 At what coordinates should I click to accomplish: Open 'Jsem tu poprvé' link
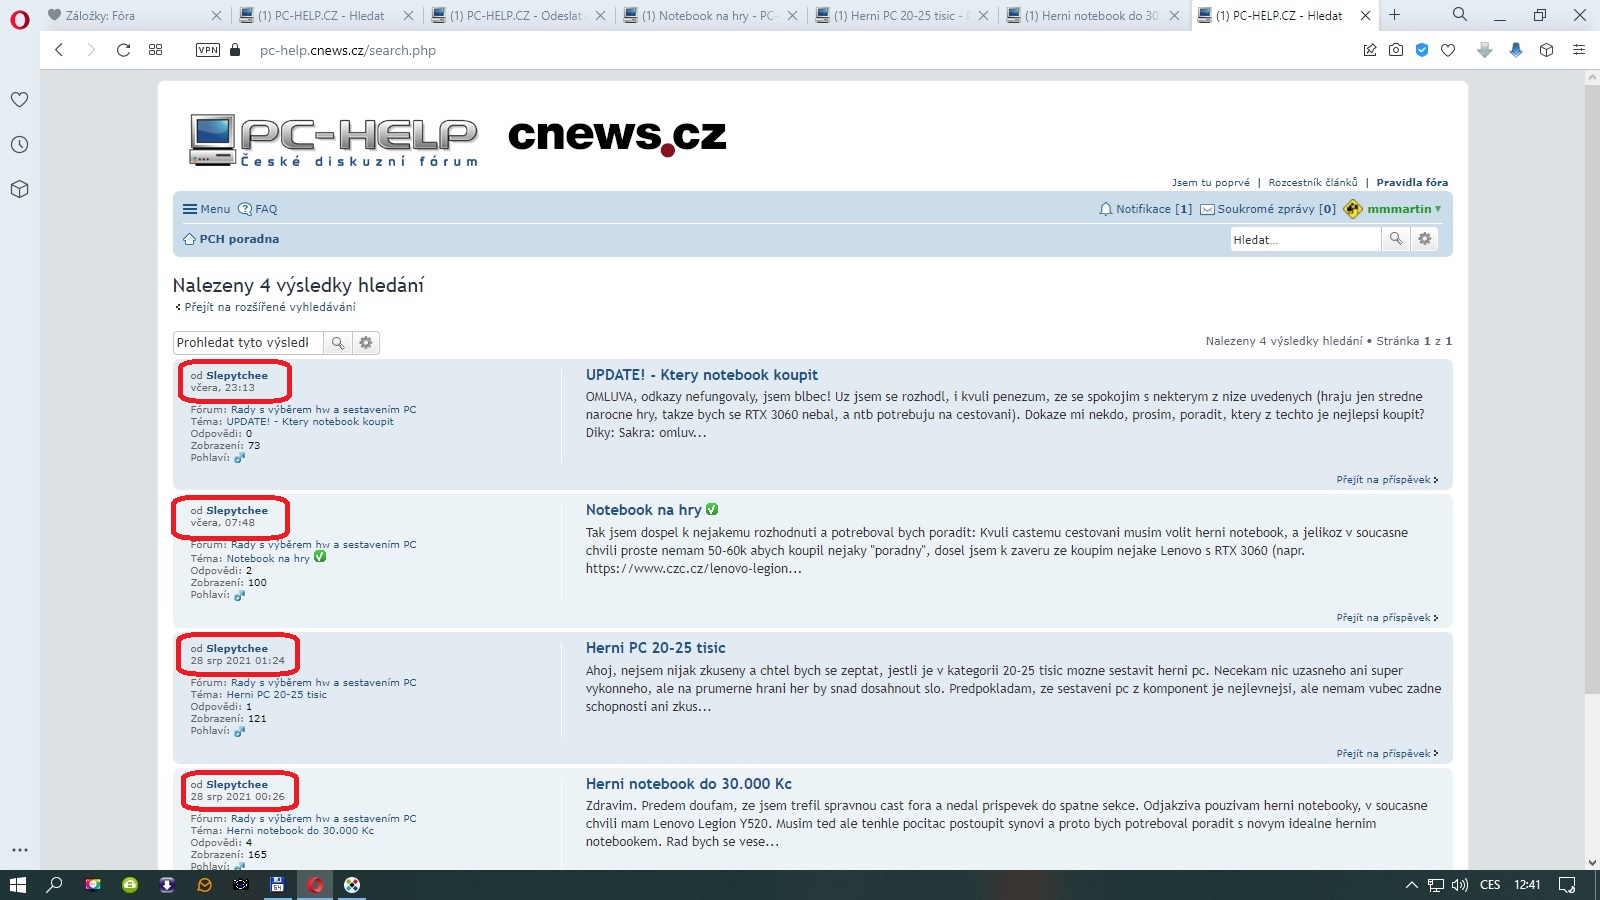coord(1211,183)
